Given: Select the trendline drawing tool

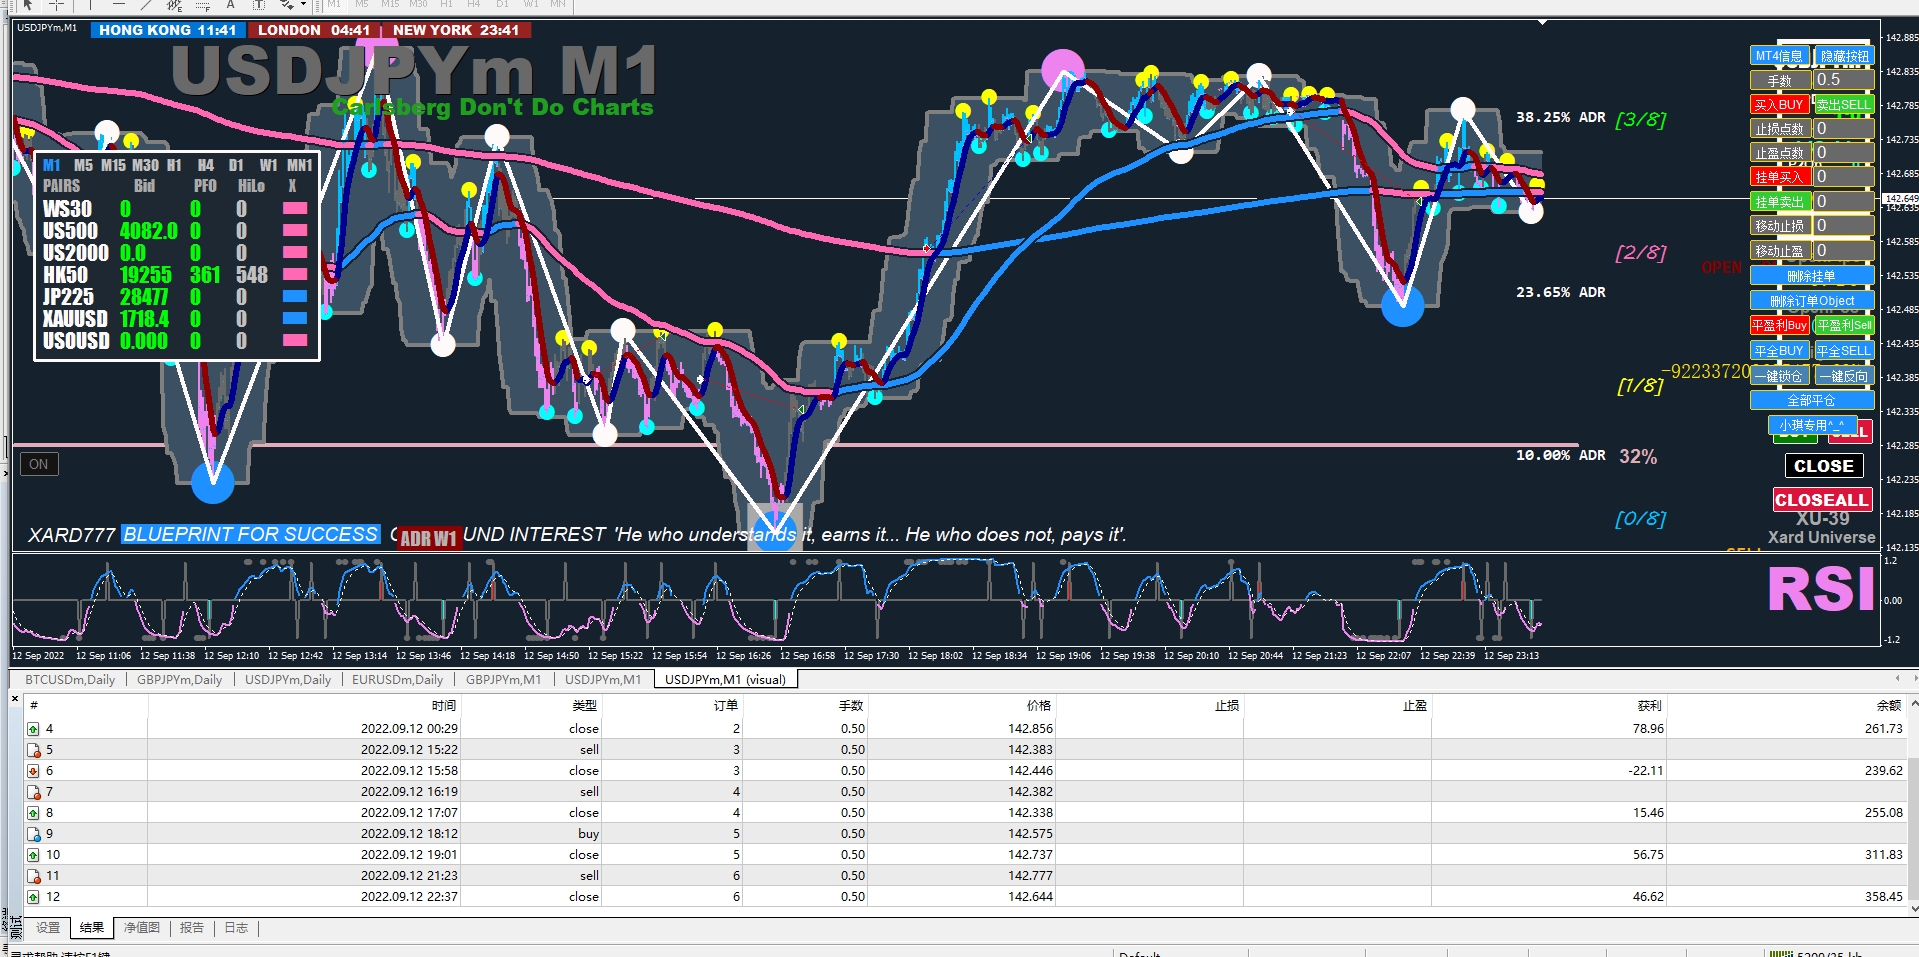Looking at the screenshot, I should pos(146,5).
